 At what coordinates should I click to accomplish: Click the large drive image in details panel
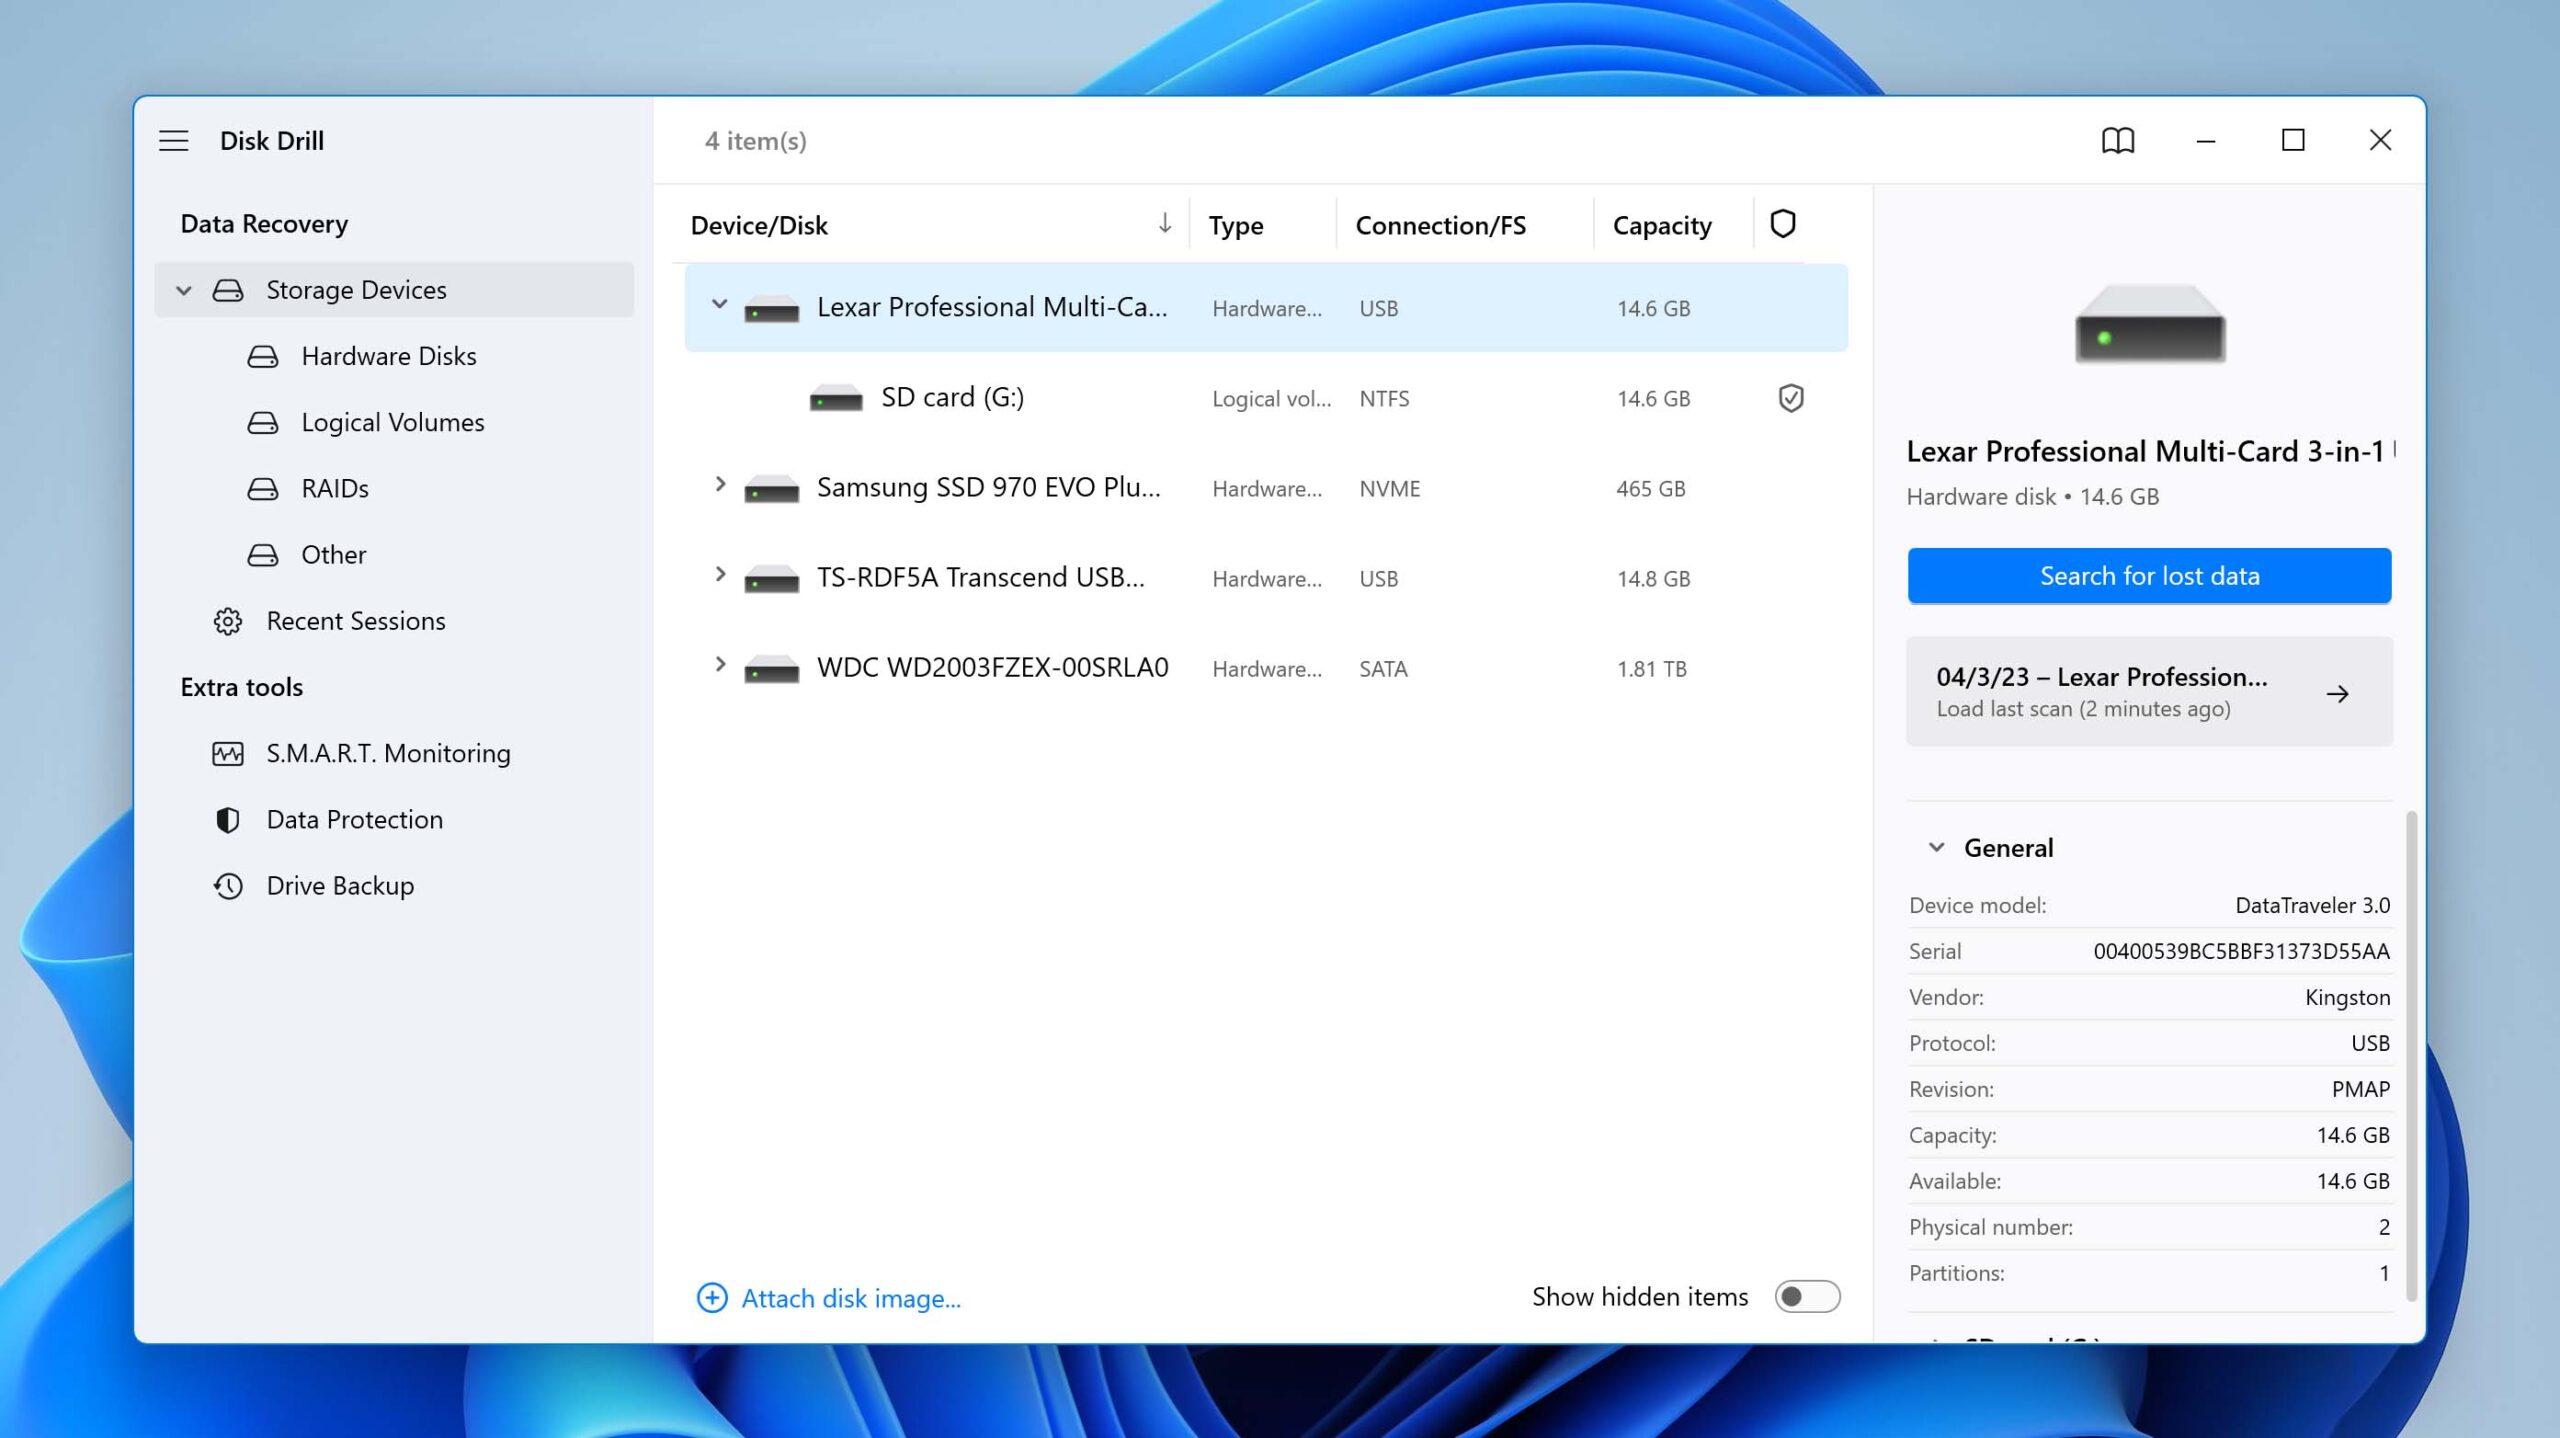[x=2150, y=325]
